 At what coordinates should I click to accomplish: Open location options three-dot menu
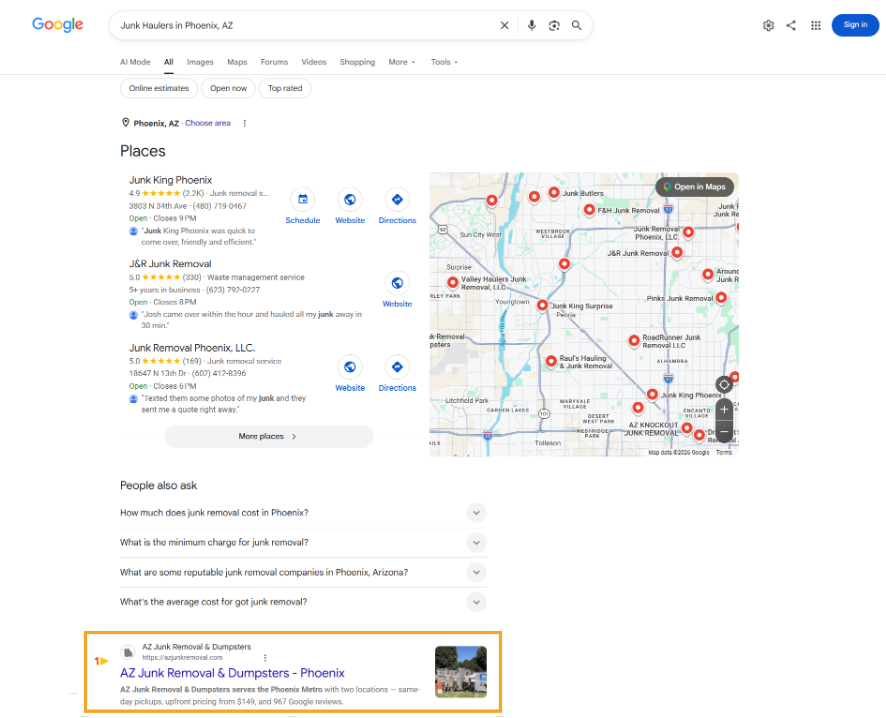click(245, 123)
